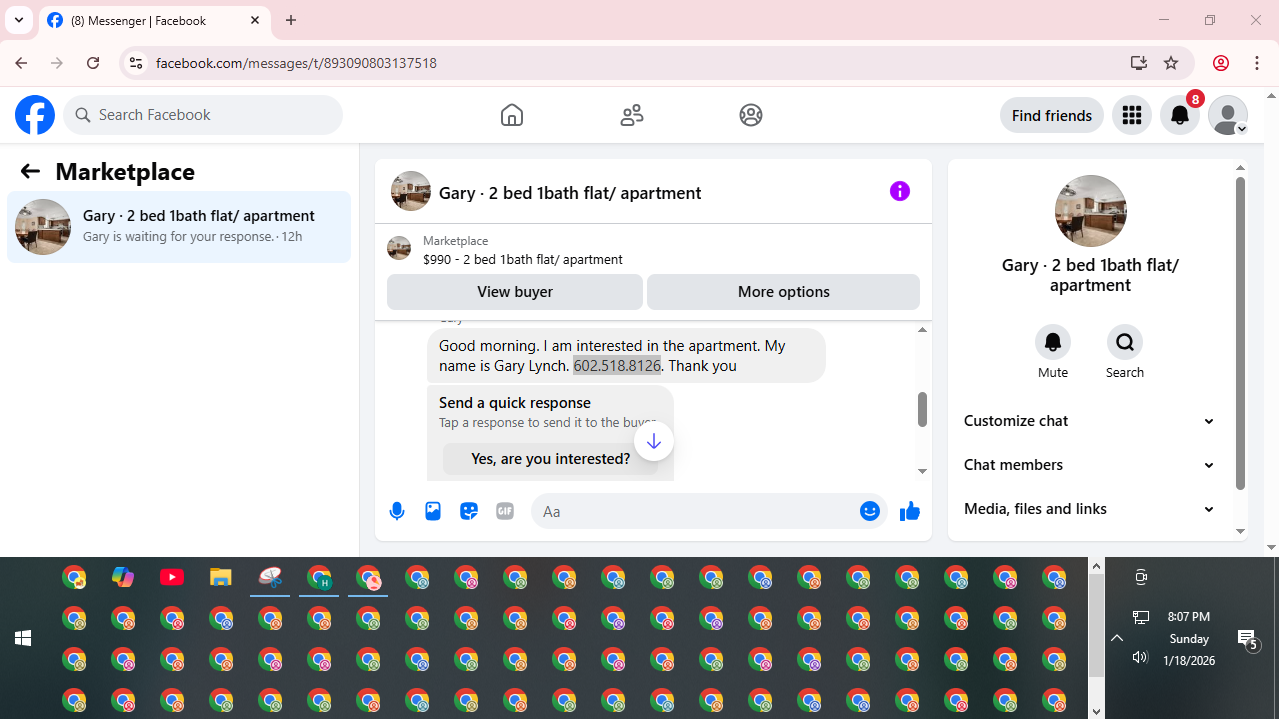
Task: Click the taskbar clock 8:07 PM
Action: tap(1189, 617)
